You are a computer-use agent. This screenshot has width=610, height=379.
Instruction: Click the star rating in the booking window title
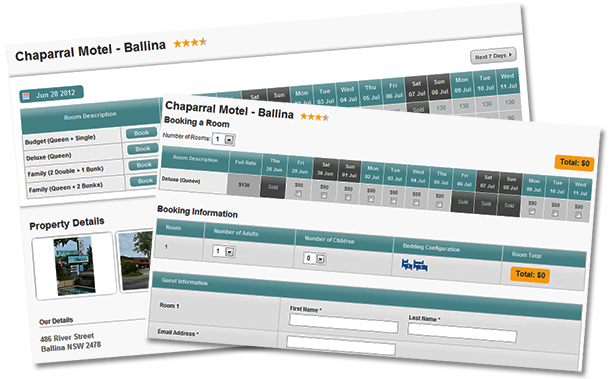(x=314, y=117)
